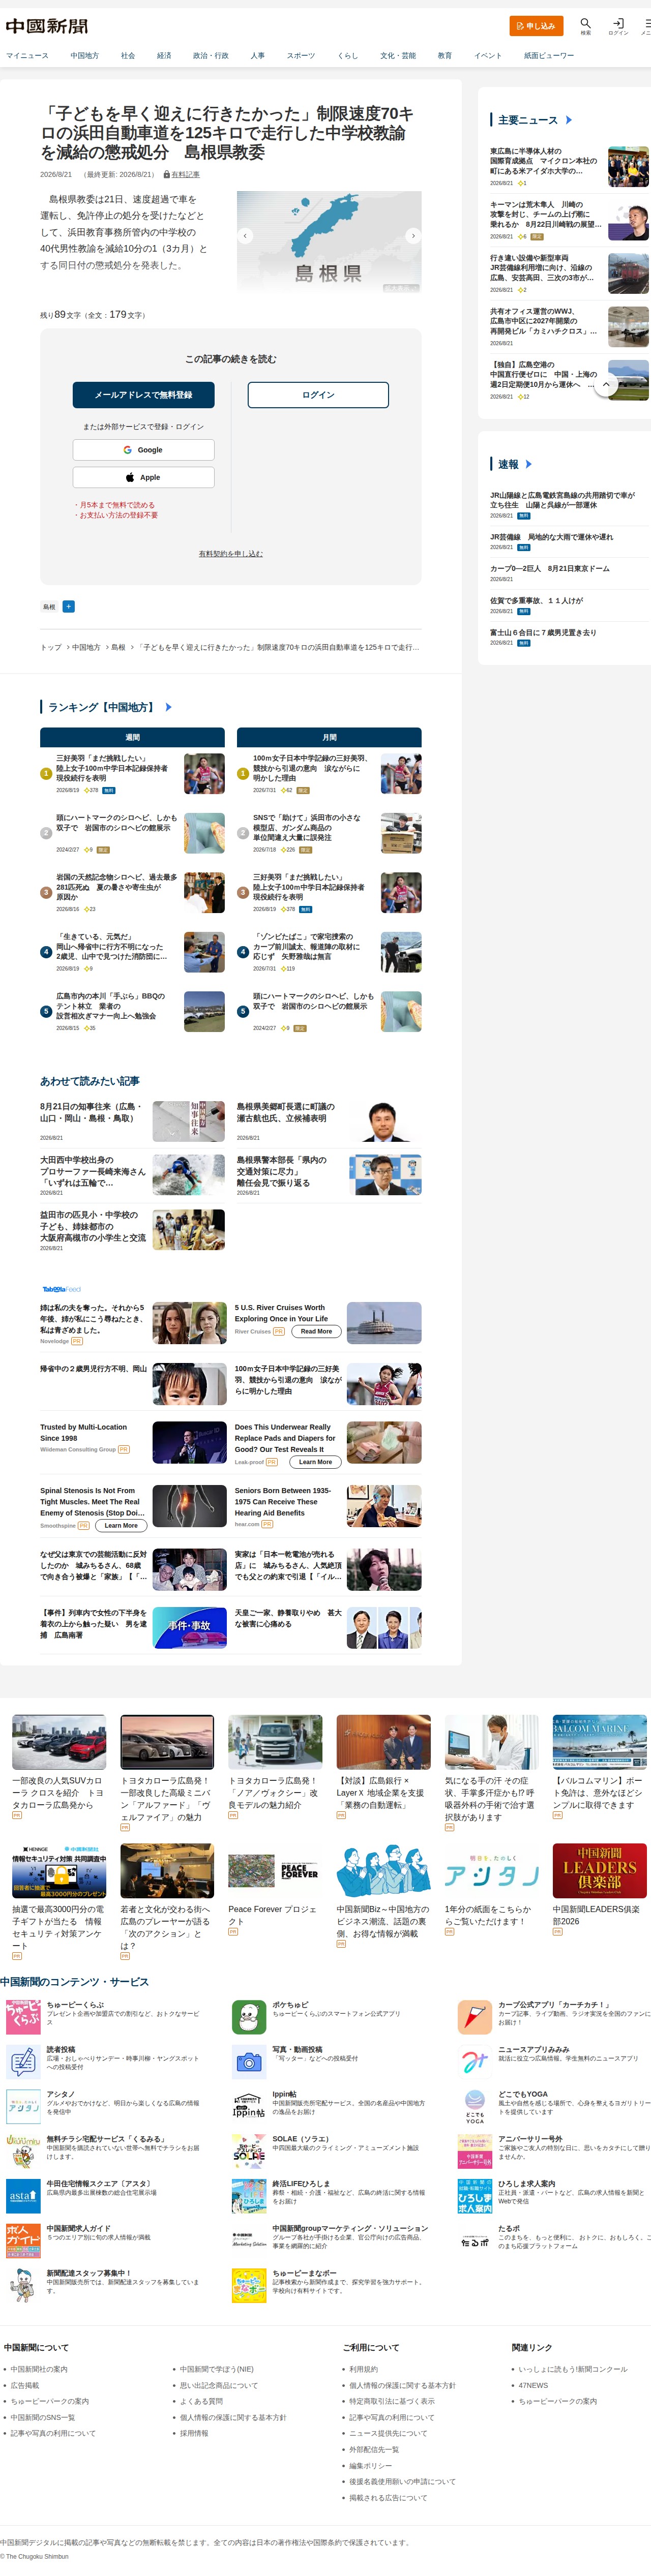Open the 中国新聞LEADERS倶楽部 thumbnail
The width and height of the screenshot is (651, 2576).
(599, 1870)
